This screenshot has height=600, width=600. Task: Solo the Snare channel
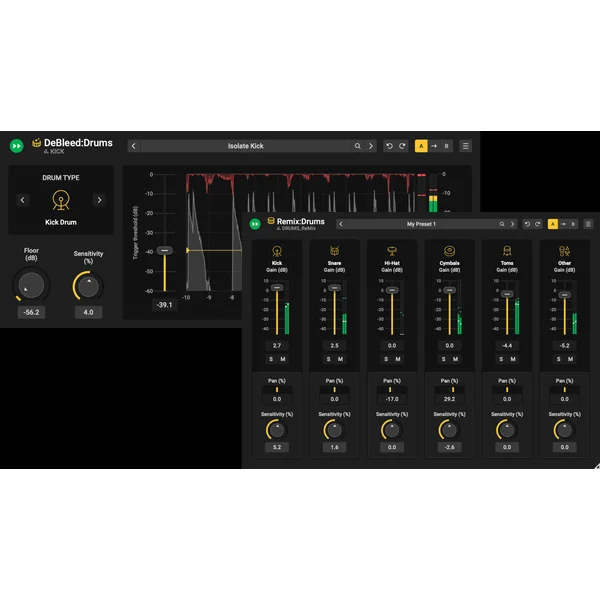coord(329,359)
